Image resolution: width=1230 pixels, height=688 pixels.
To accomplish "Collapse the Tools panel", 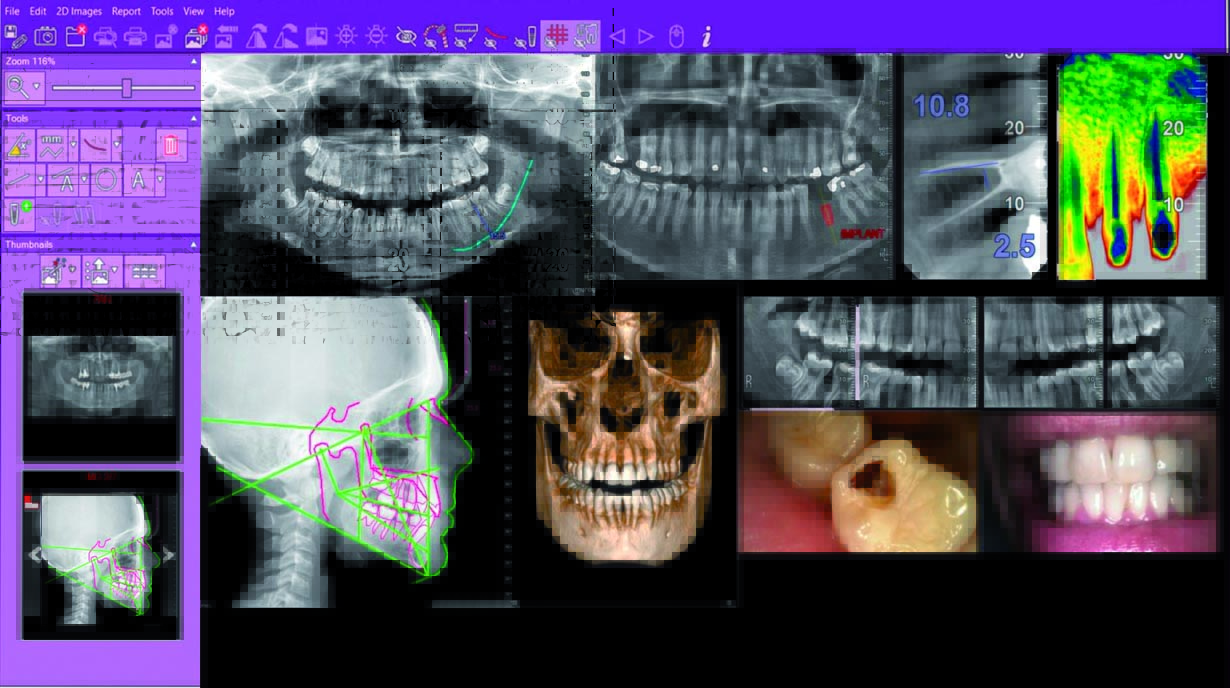I will 193,118.
